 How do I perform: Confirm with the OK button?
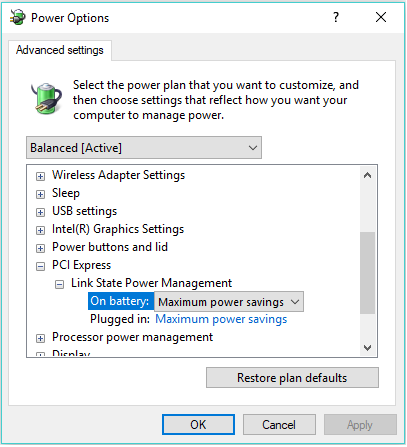[x=198, y=425]
